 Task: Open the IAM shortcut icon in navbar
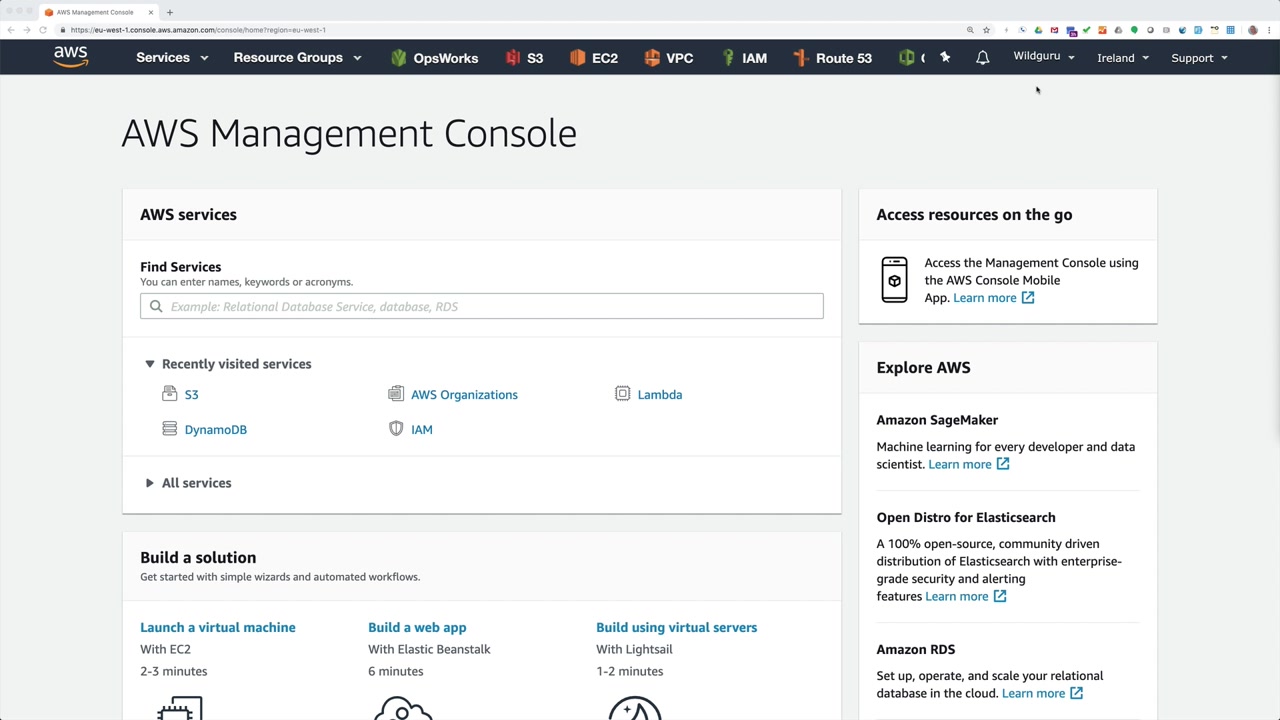(728, 58)
